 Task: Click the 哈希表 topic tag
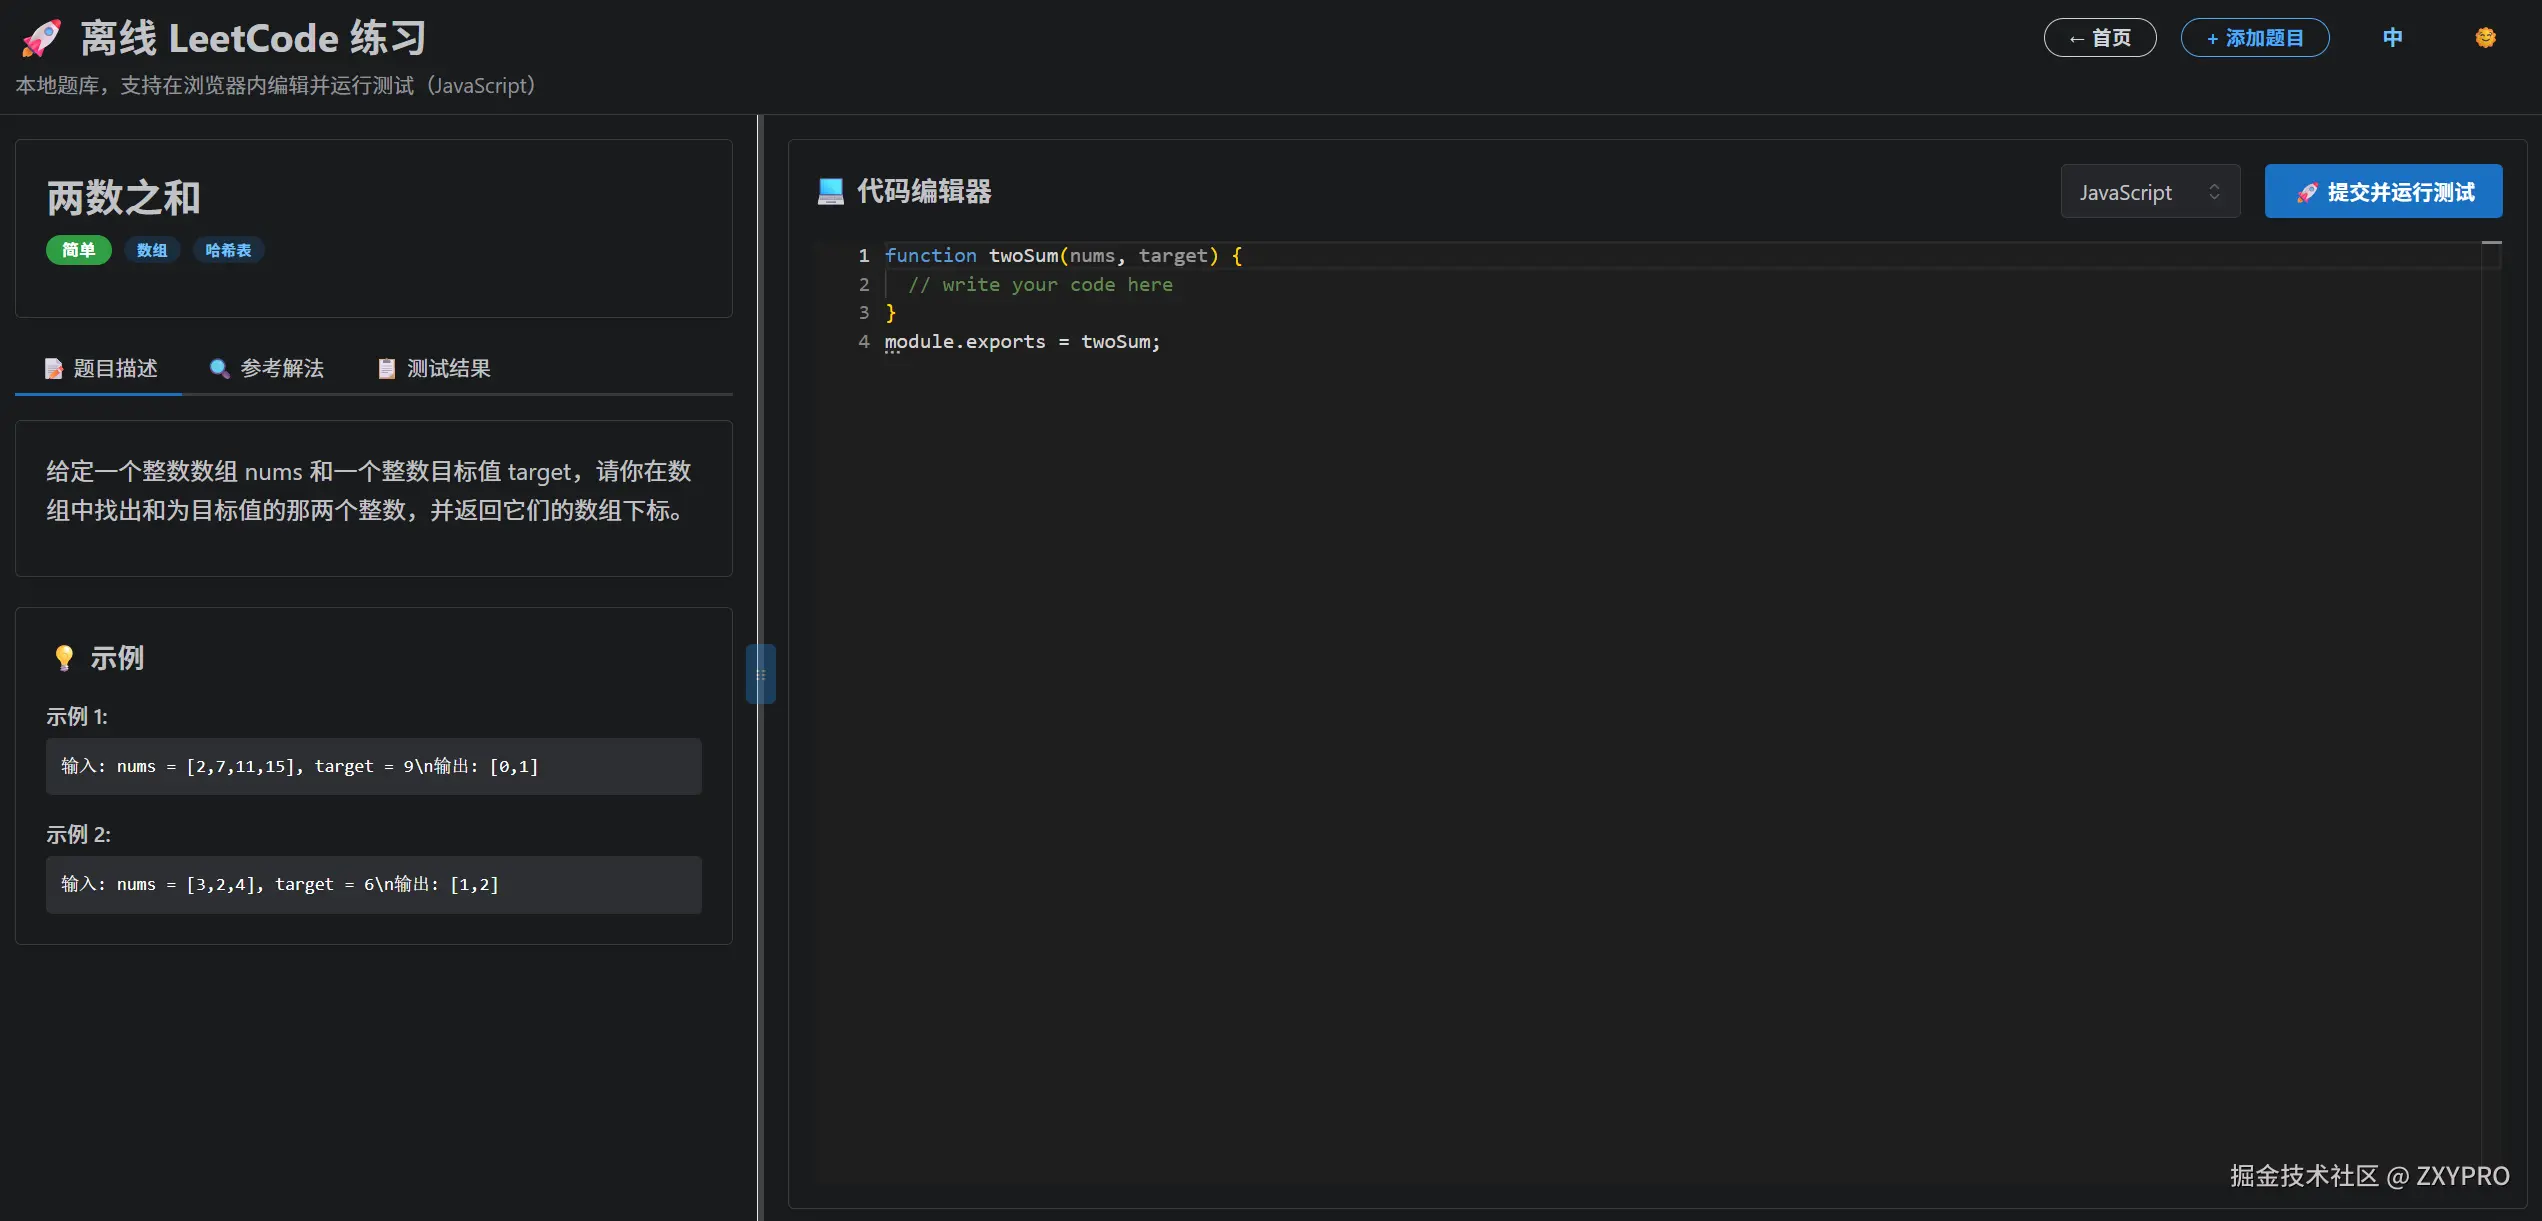tap(228, 250)
